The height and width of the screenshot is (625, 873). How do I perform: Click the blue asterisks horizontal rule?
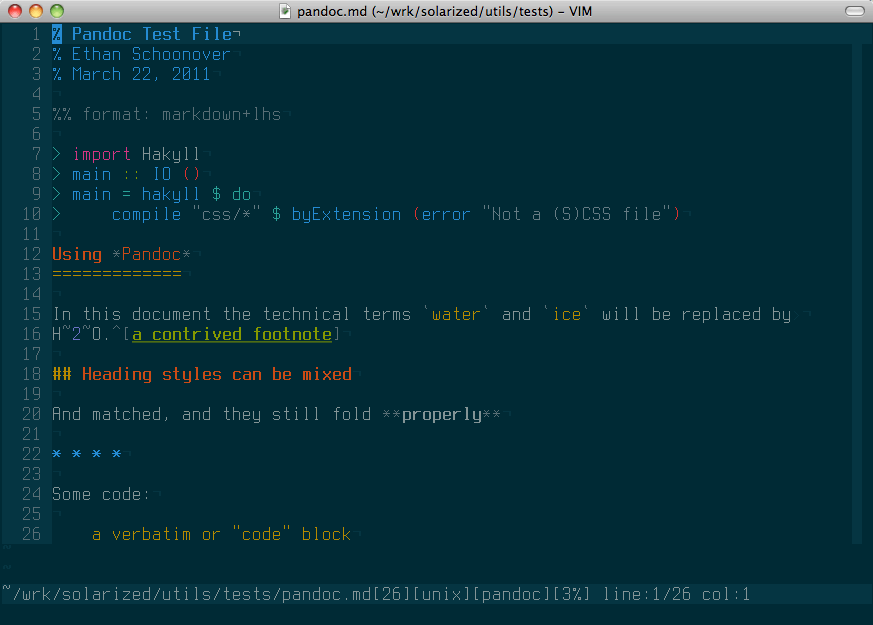pyautogui.click(x=87, y=454)
